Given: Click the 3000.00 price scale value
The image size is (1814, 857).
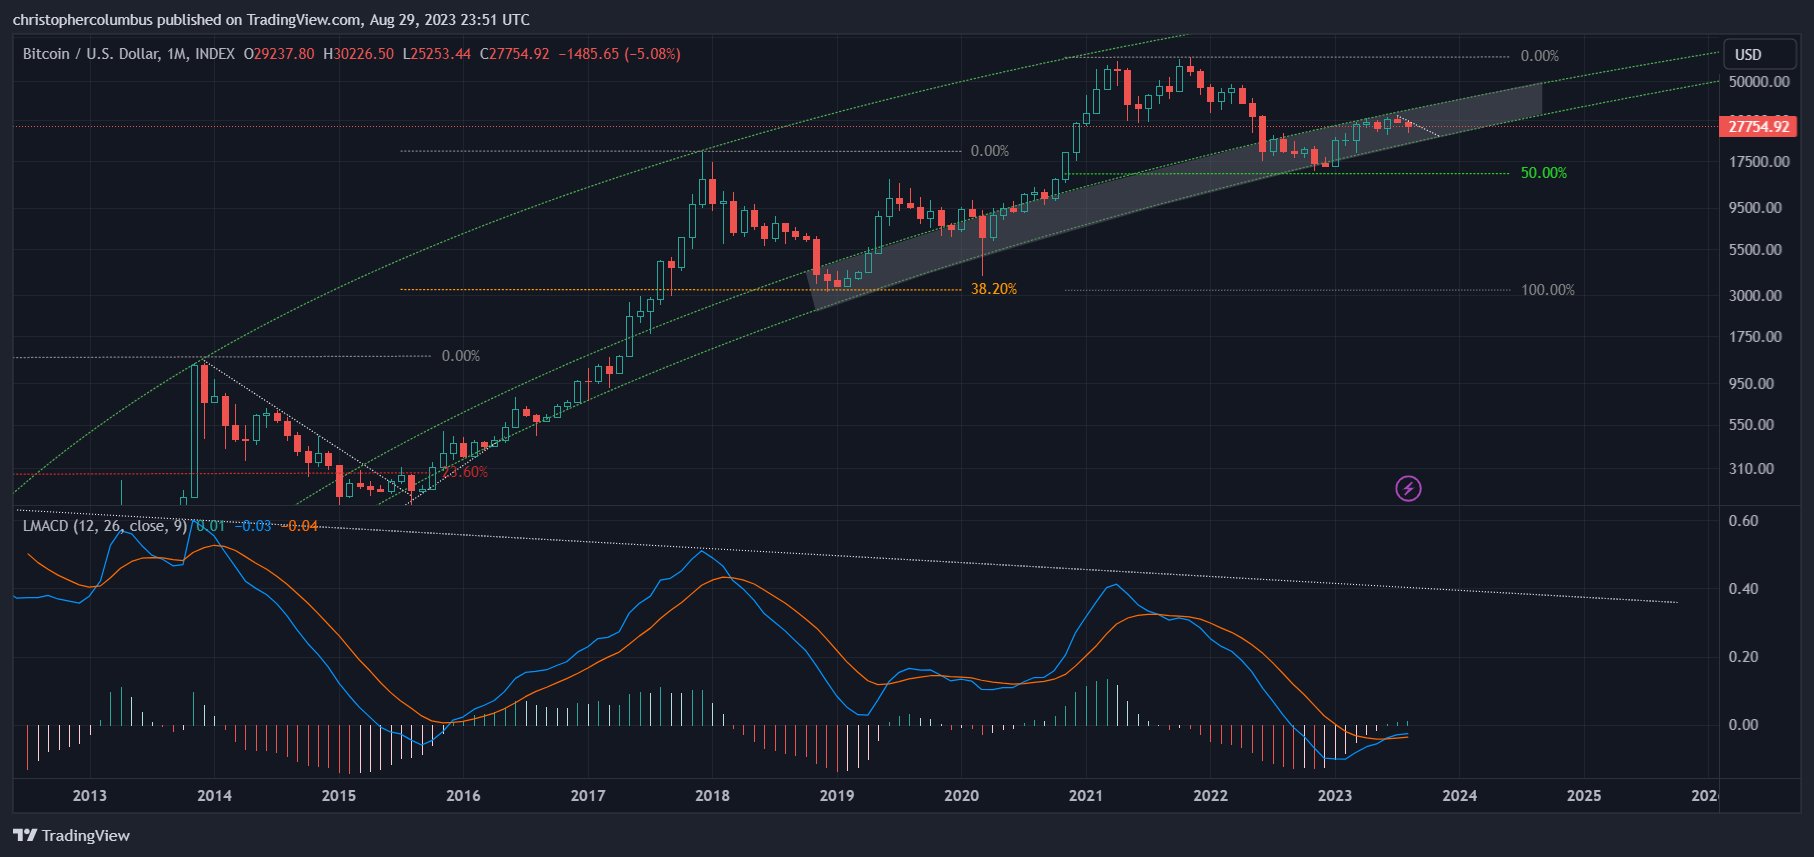Looking at the screenshot, I should click(1755, 296).
